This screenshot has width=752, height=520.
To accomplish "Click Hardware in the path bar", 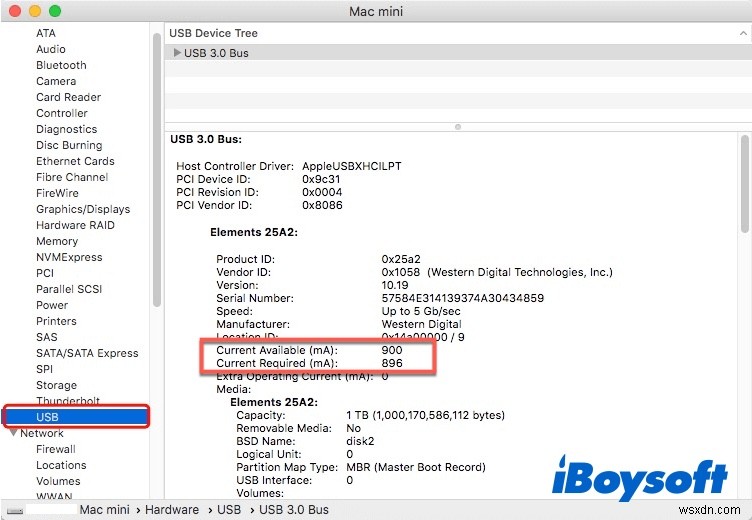I will click(x=172, y=509).
